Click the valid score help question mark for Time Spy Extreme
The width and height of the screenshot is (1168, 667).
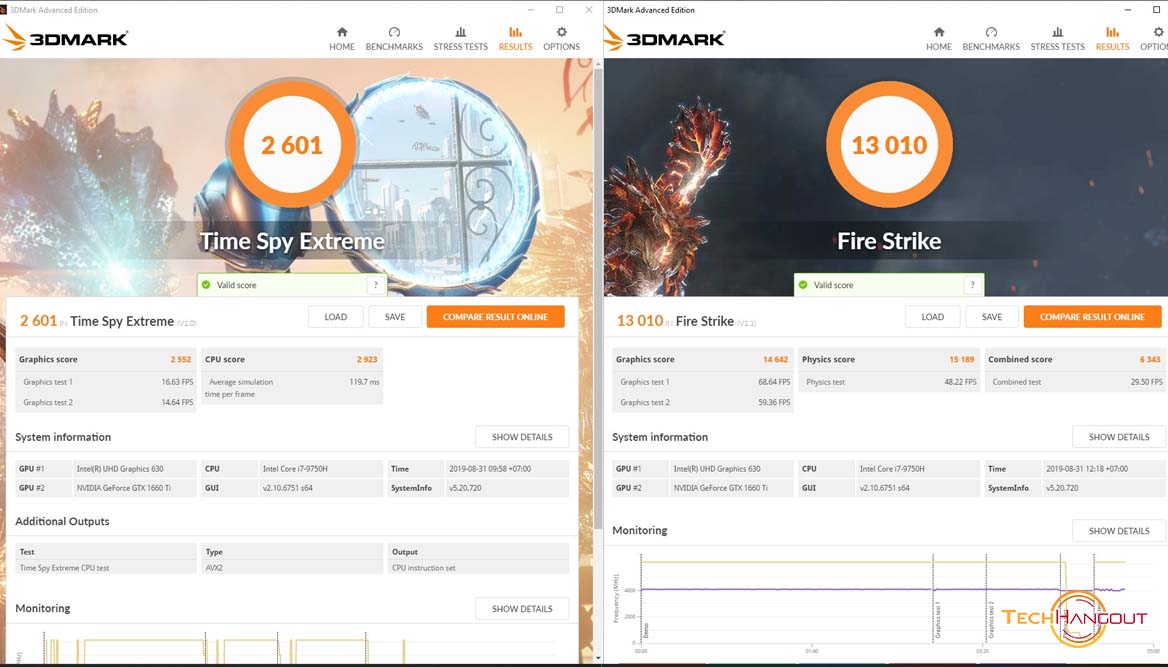pos(375,285)
